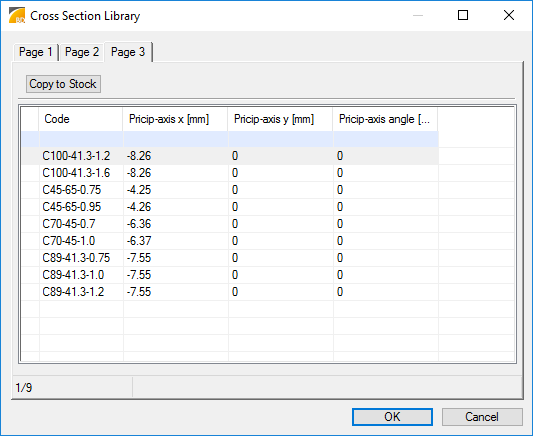Image resolution: width=533 pixels, height=436 pixels.
Task: Sort by the Code column header
Action: (81, 119)
